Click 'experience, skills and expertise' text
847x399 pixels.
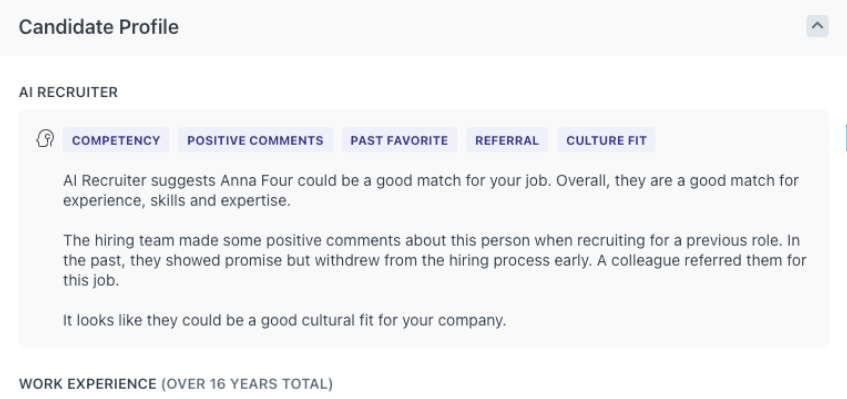[x=177, y=200]
